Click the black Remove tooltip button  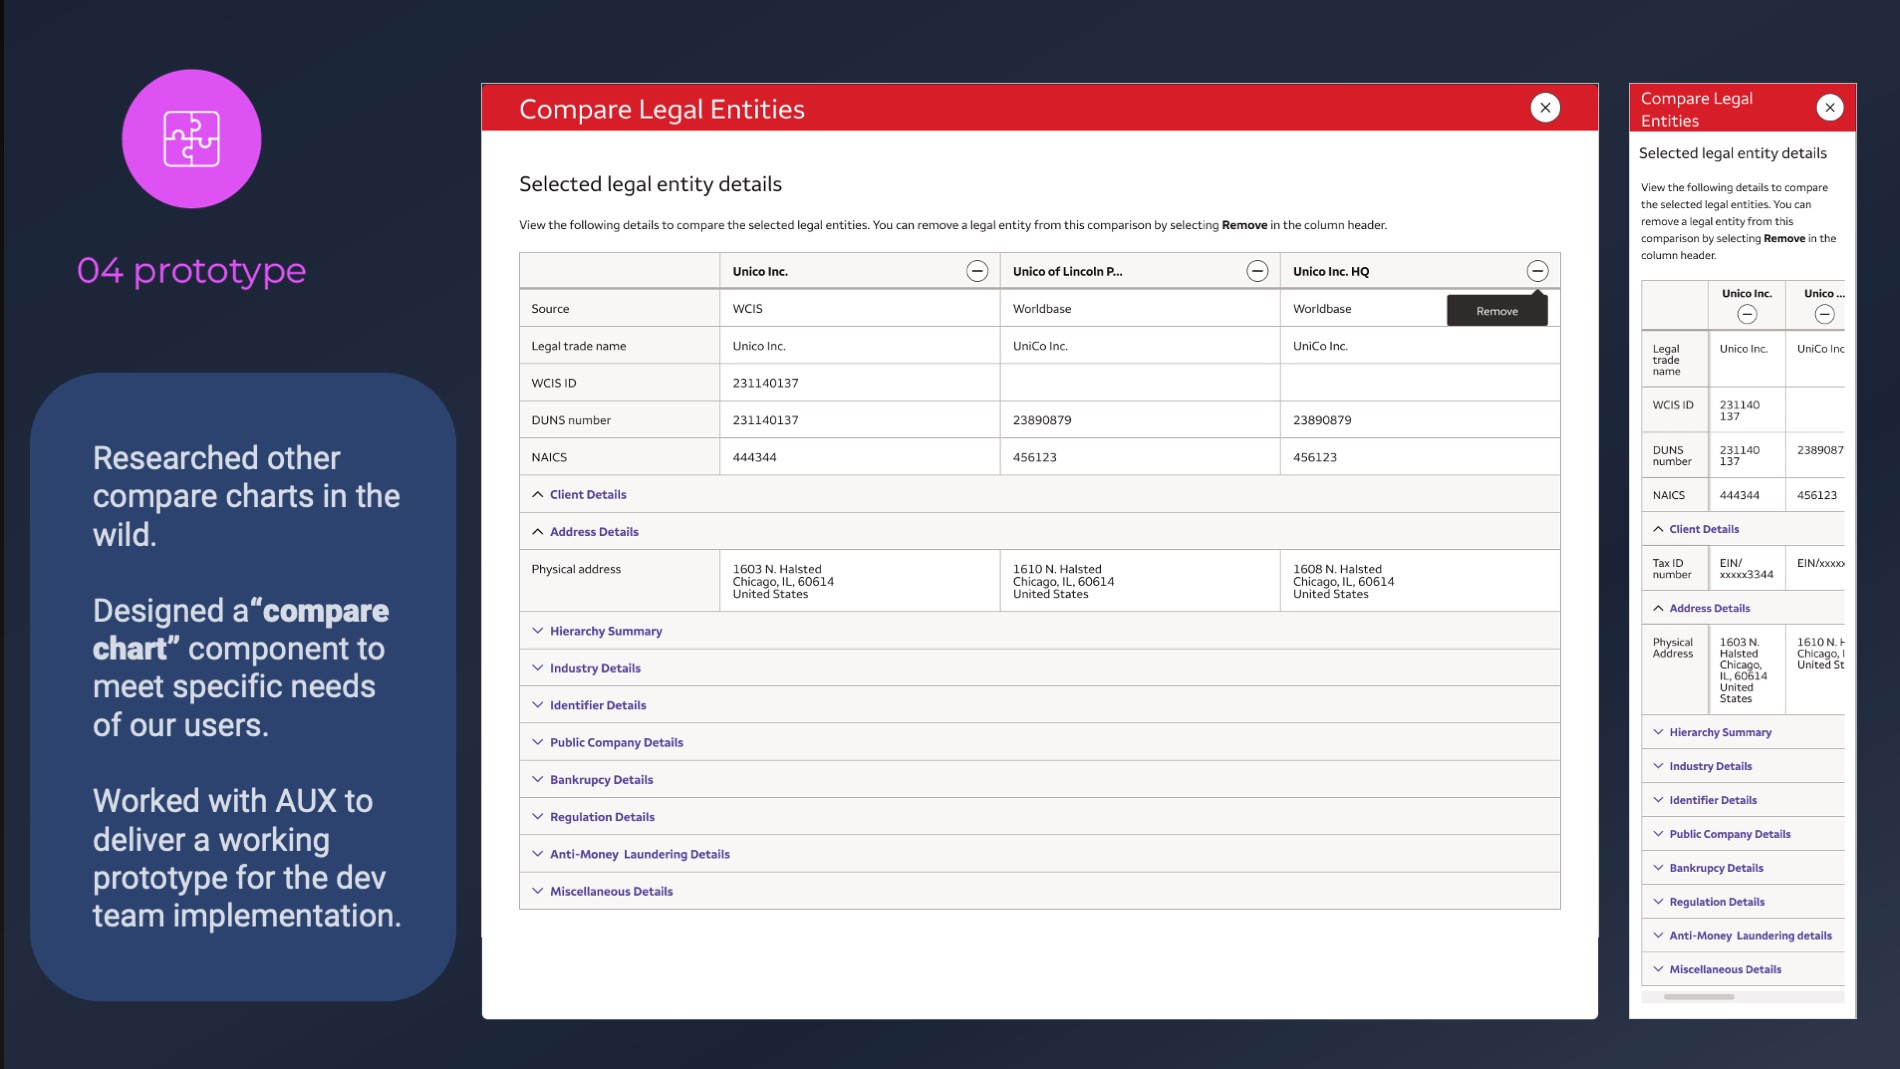(x=1496, y=311)
